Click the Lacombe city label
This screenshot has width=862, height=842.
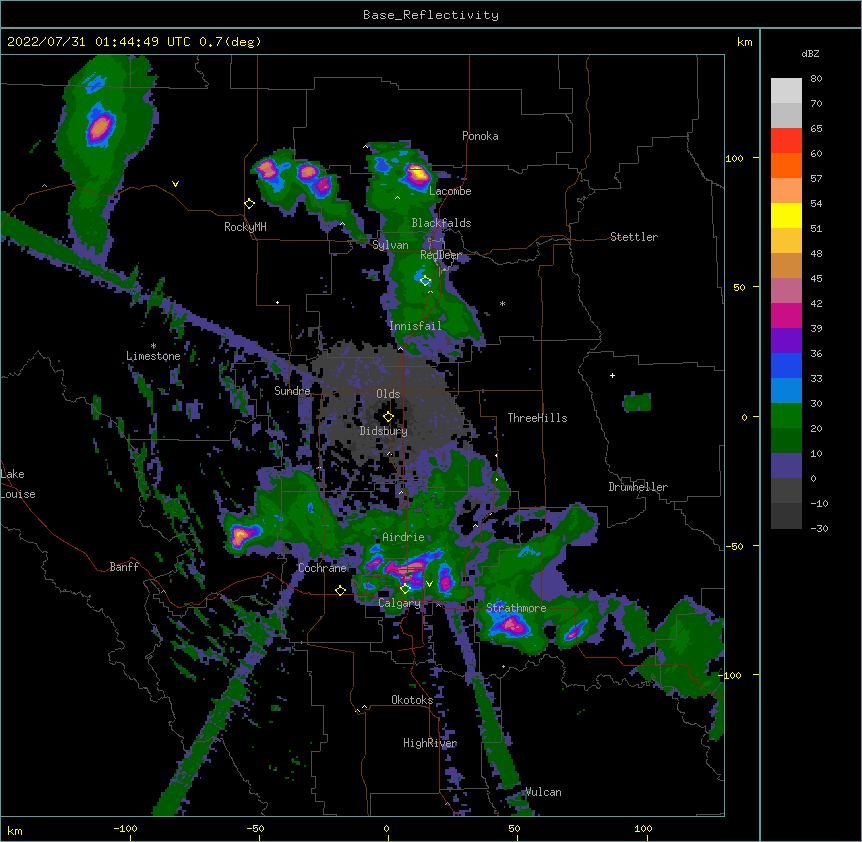[450, 191]
